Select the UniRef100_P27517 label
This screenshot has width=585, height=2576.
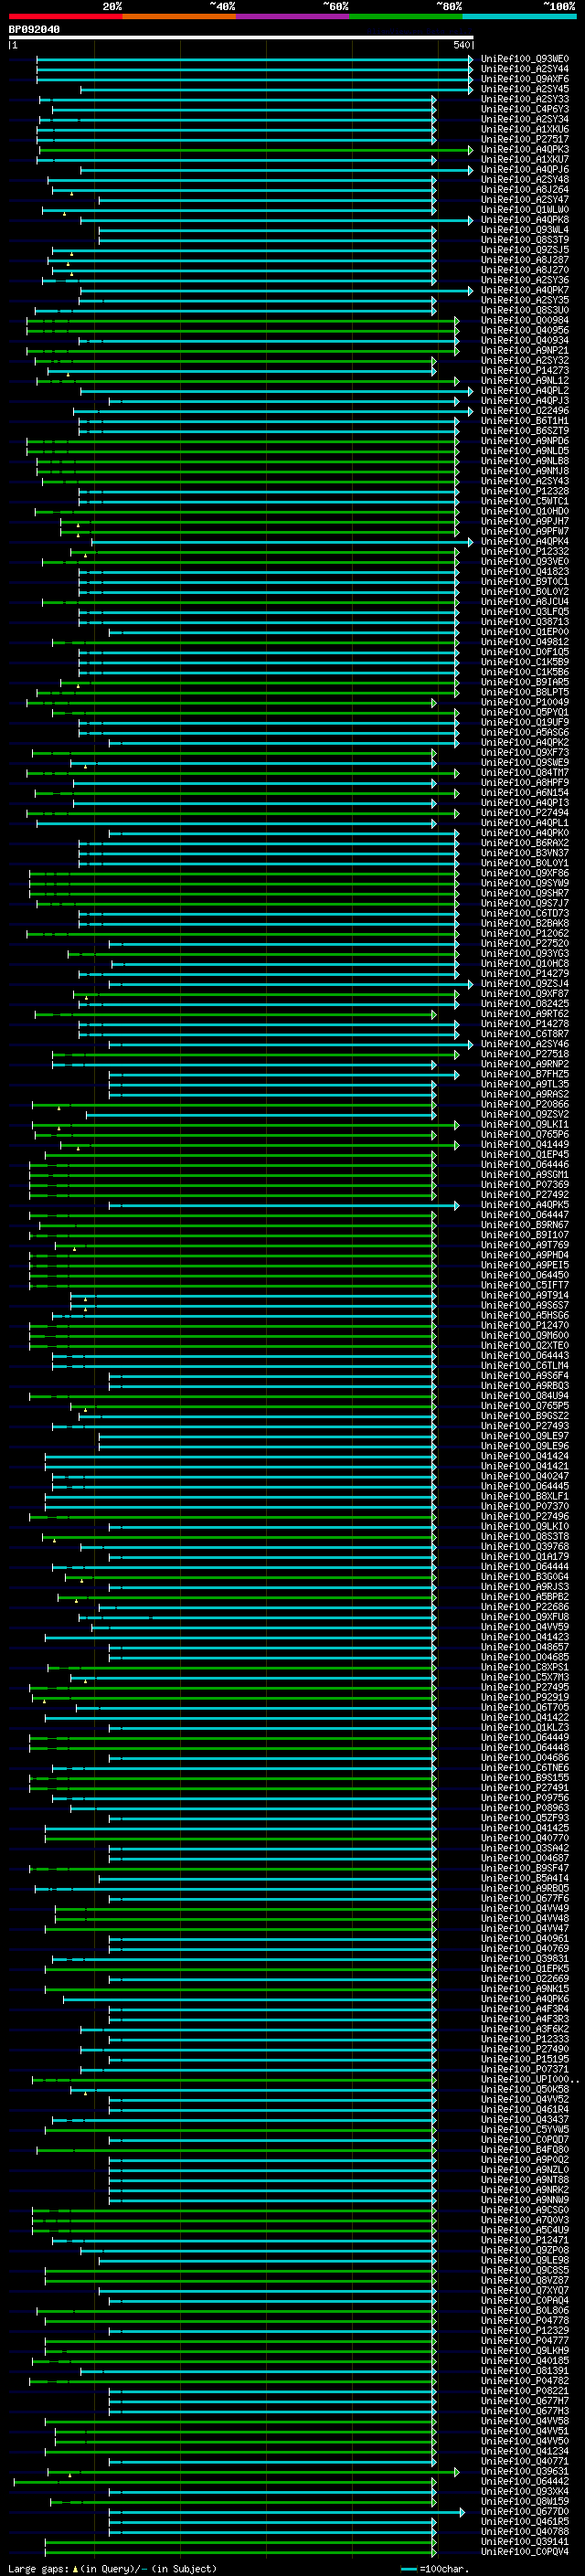(x=525, y=139)
